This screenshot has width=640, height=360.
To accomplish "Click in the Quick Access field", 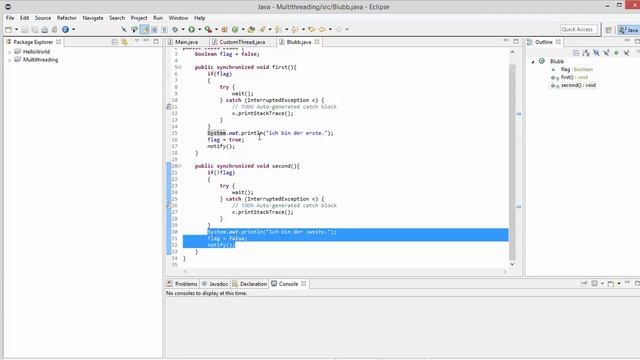I will point(579,29).
